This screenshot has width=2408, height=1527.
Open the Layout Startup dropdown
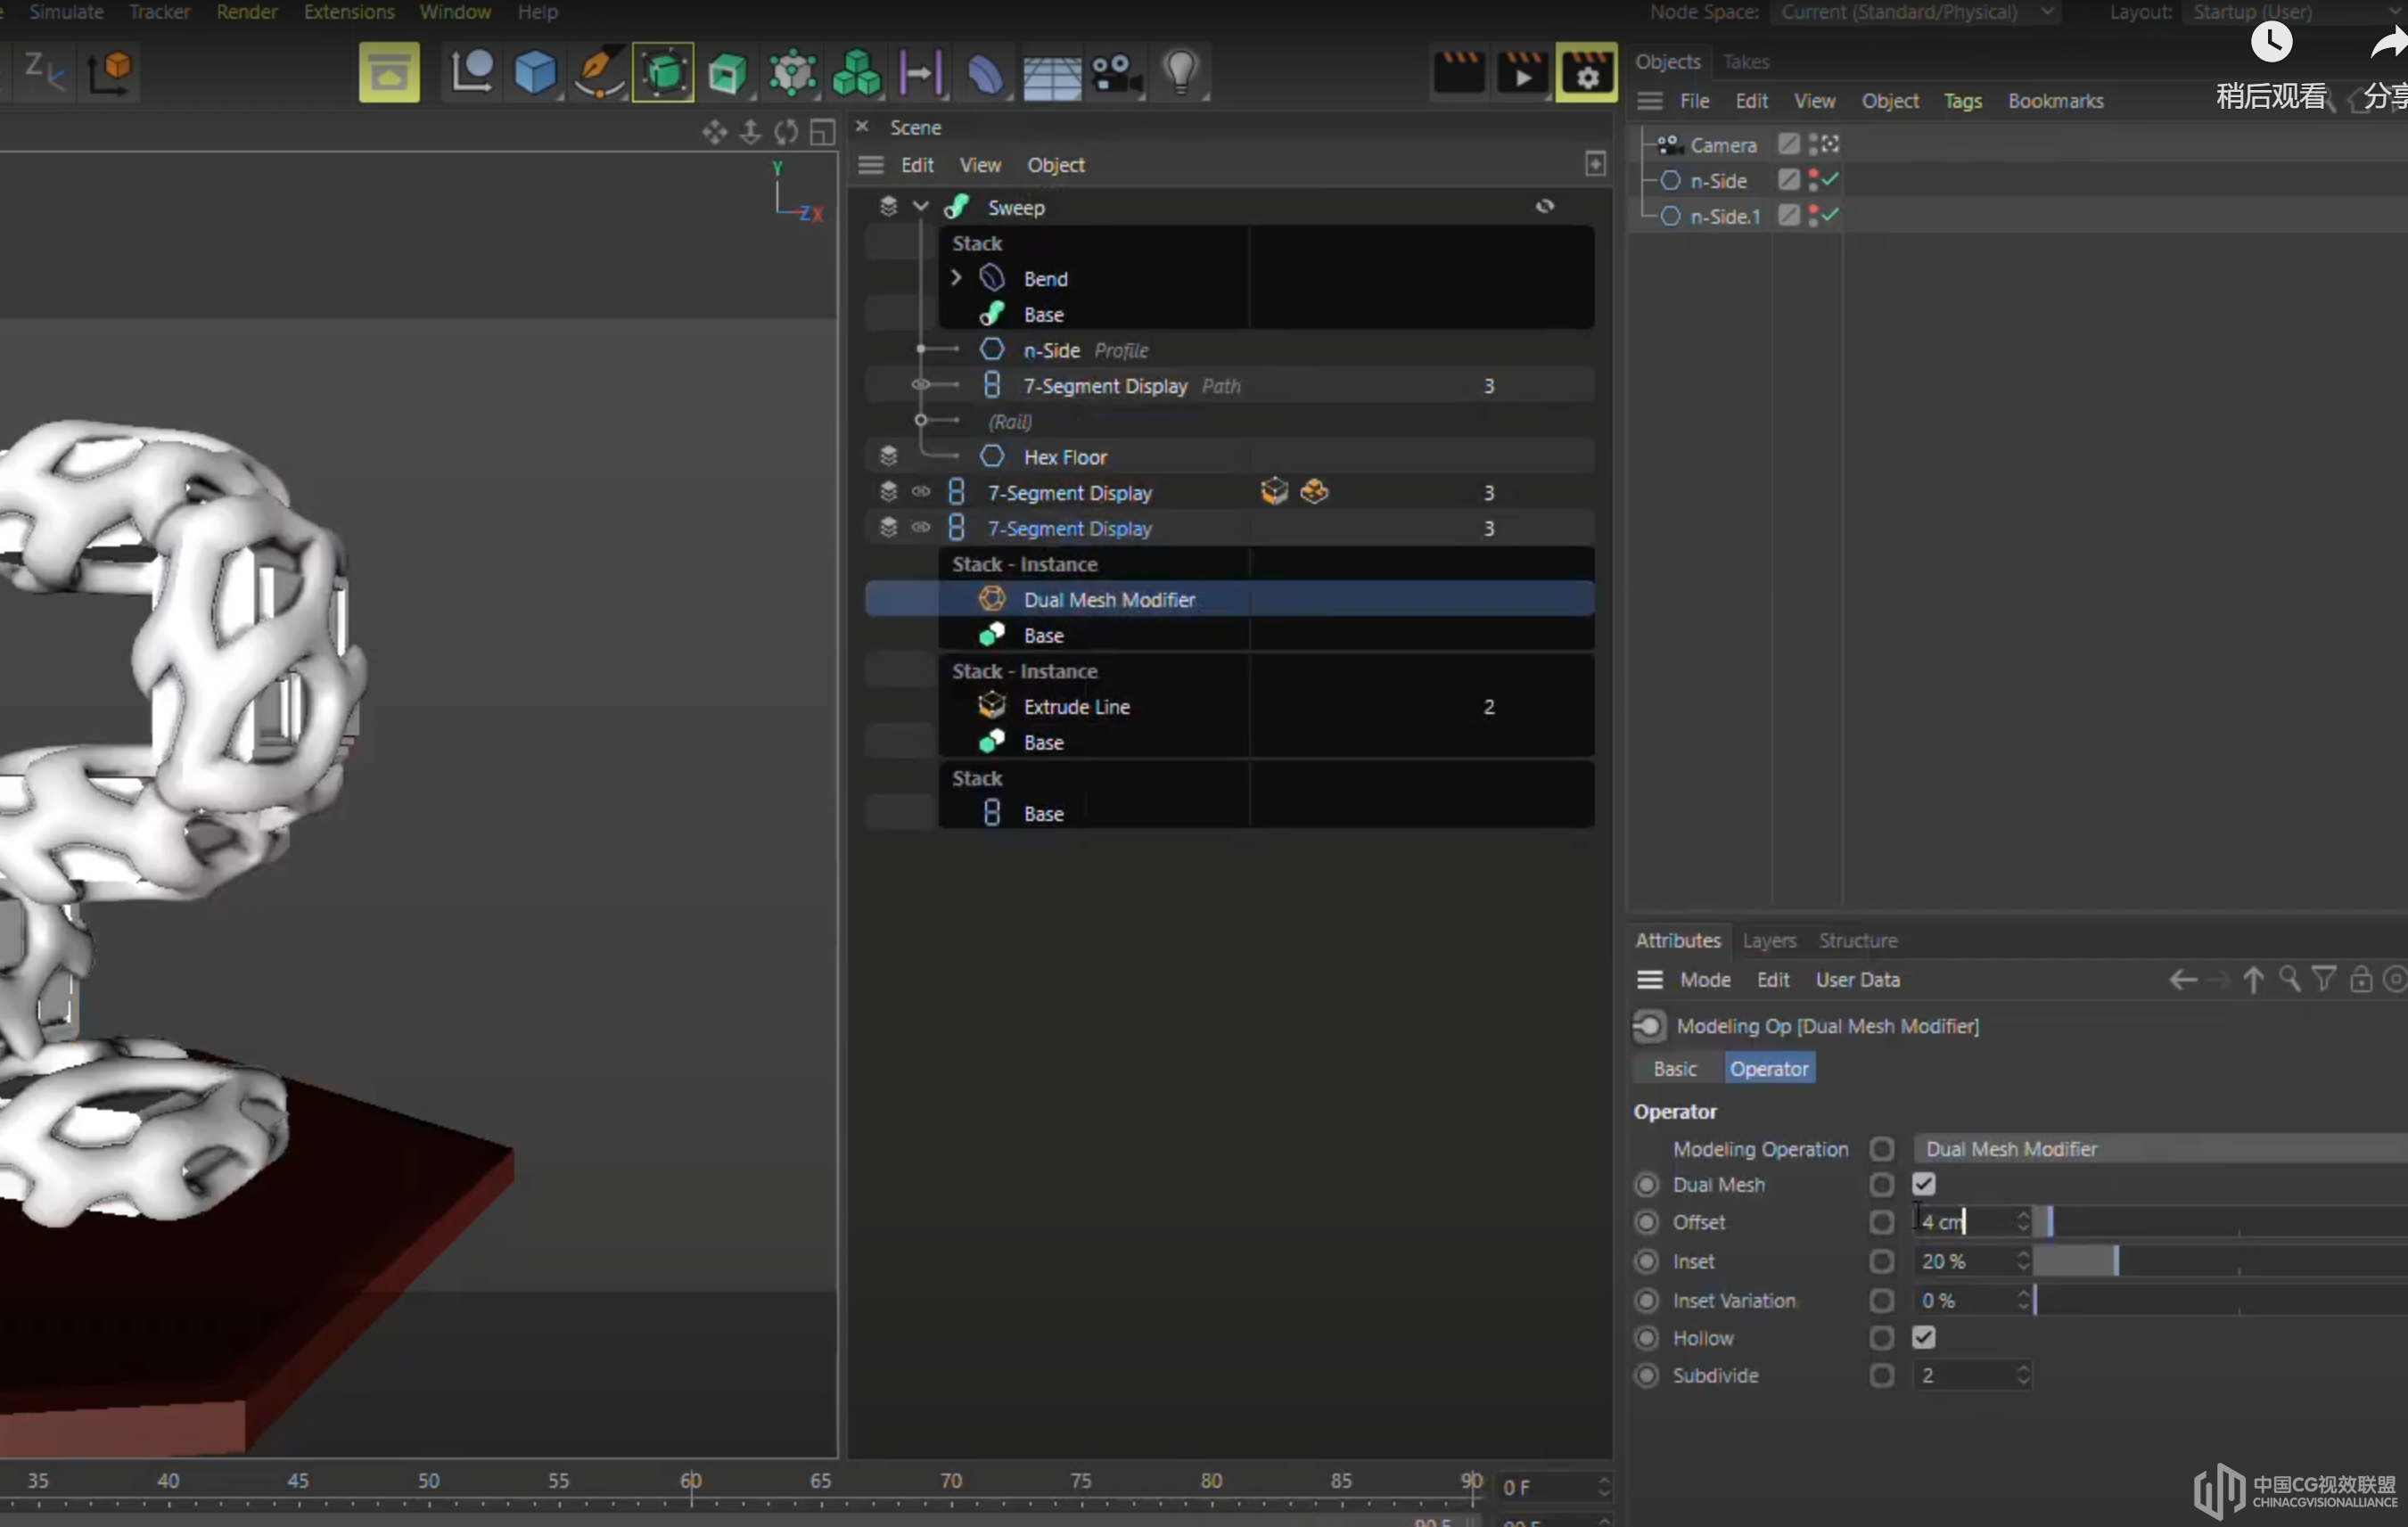pyautogui.click(x=2295, y=12)
